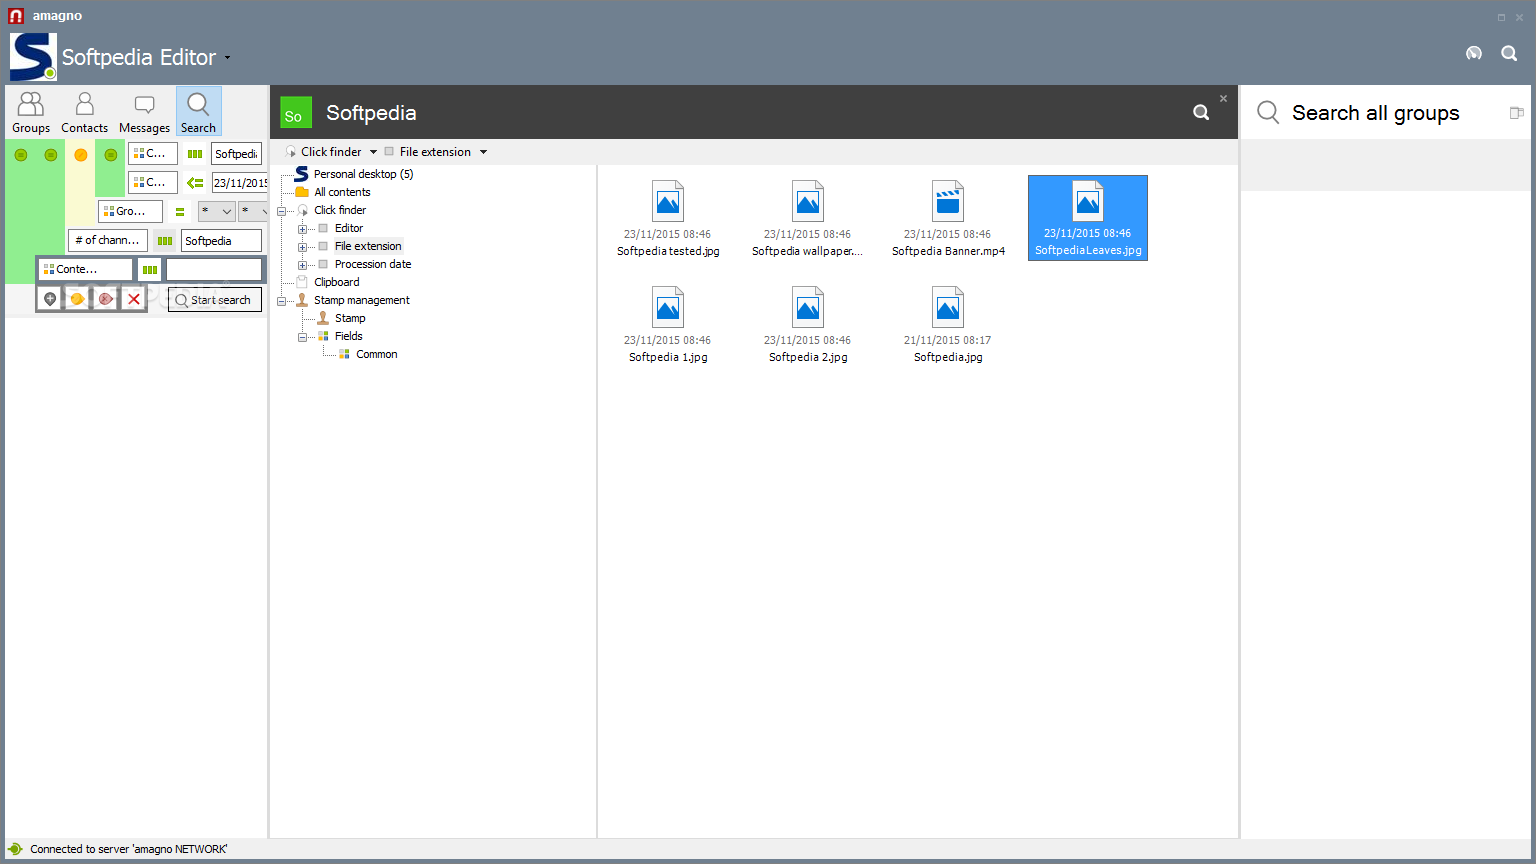Select the Stamp tree item

[350, 318]
